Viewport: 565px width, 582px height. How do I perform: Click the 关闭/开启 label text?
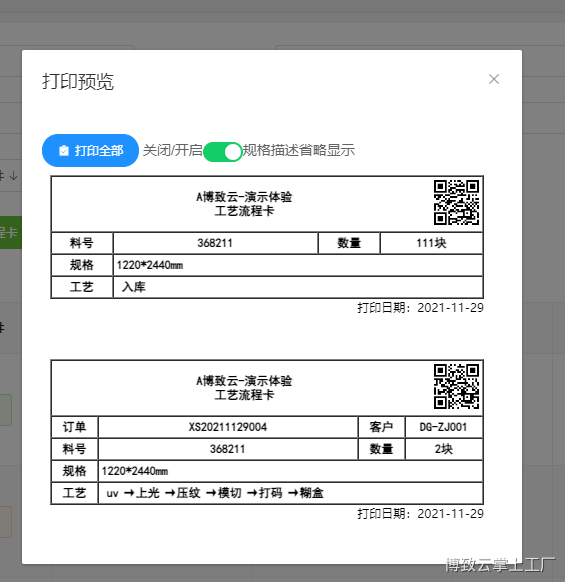click(x=173, y=150)
